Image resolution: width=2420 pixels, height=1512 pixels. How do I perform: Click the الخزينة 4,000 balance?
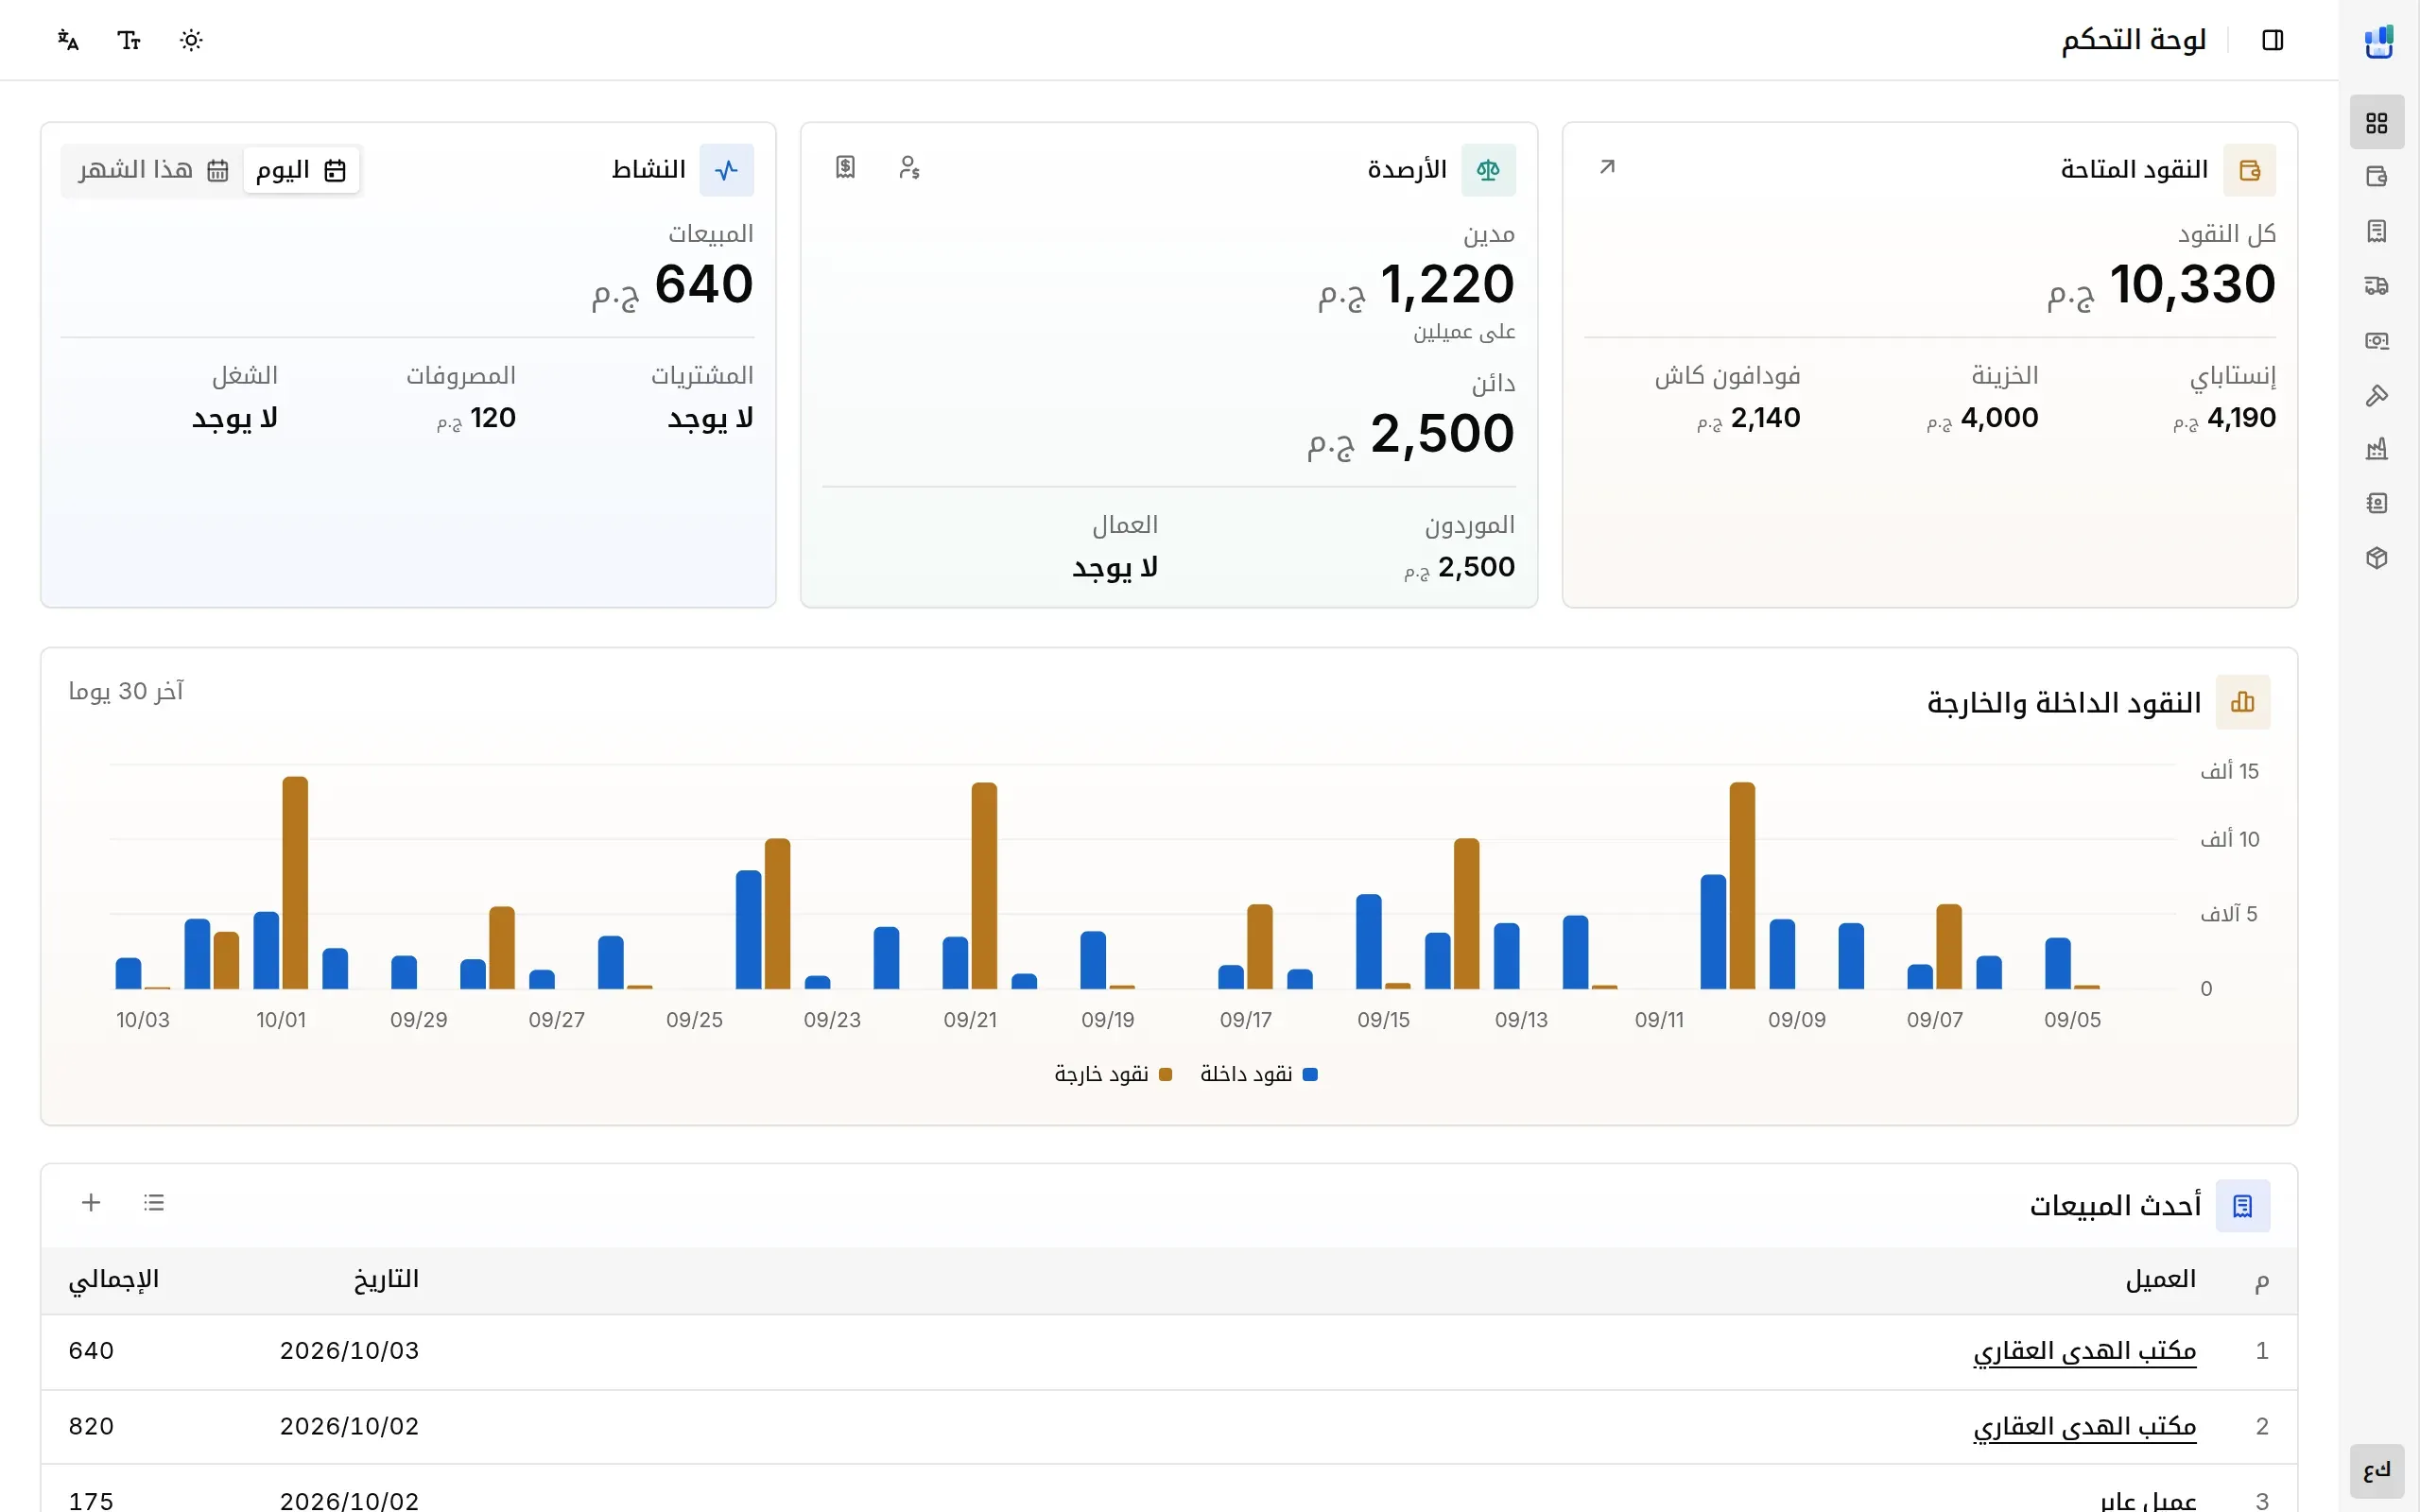[x=1982, y=418]
